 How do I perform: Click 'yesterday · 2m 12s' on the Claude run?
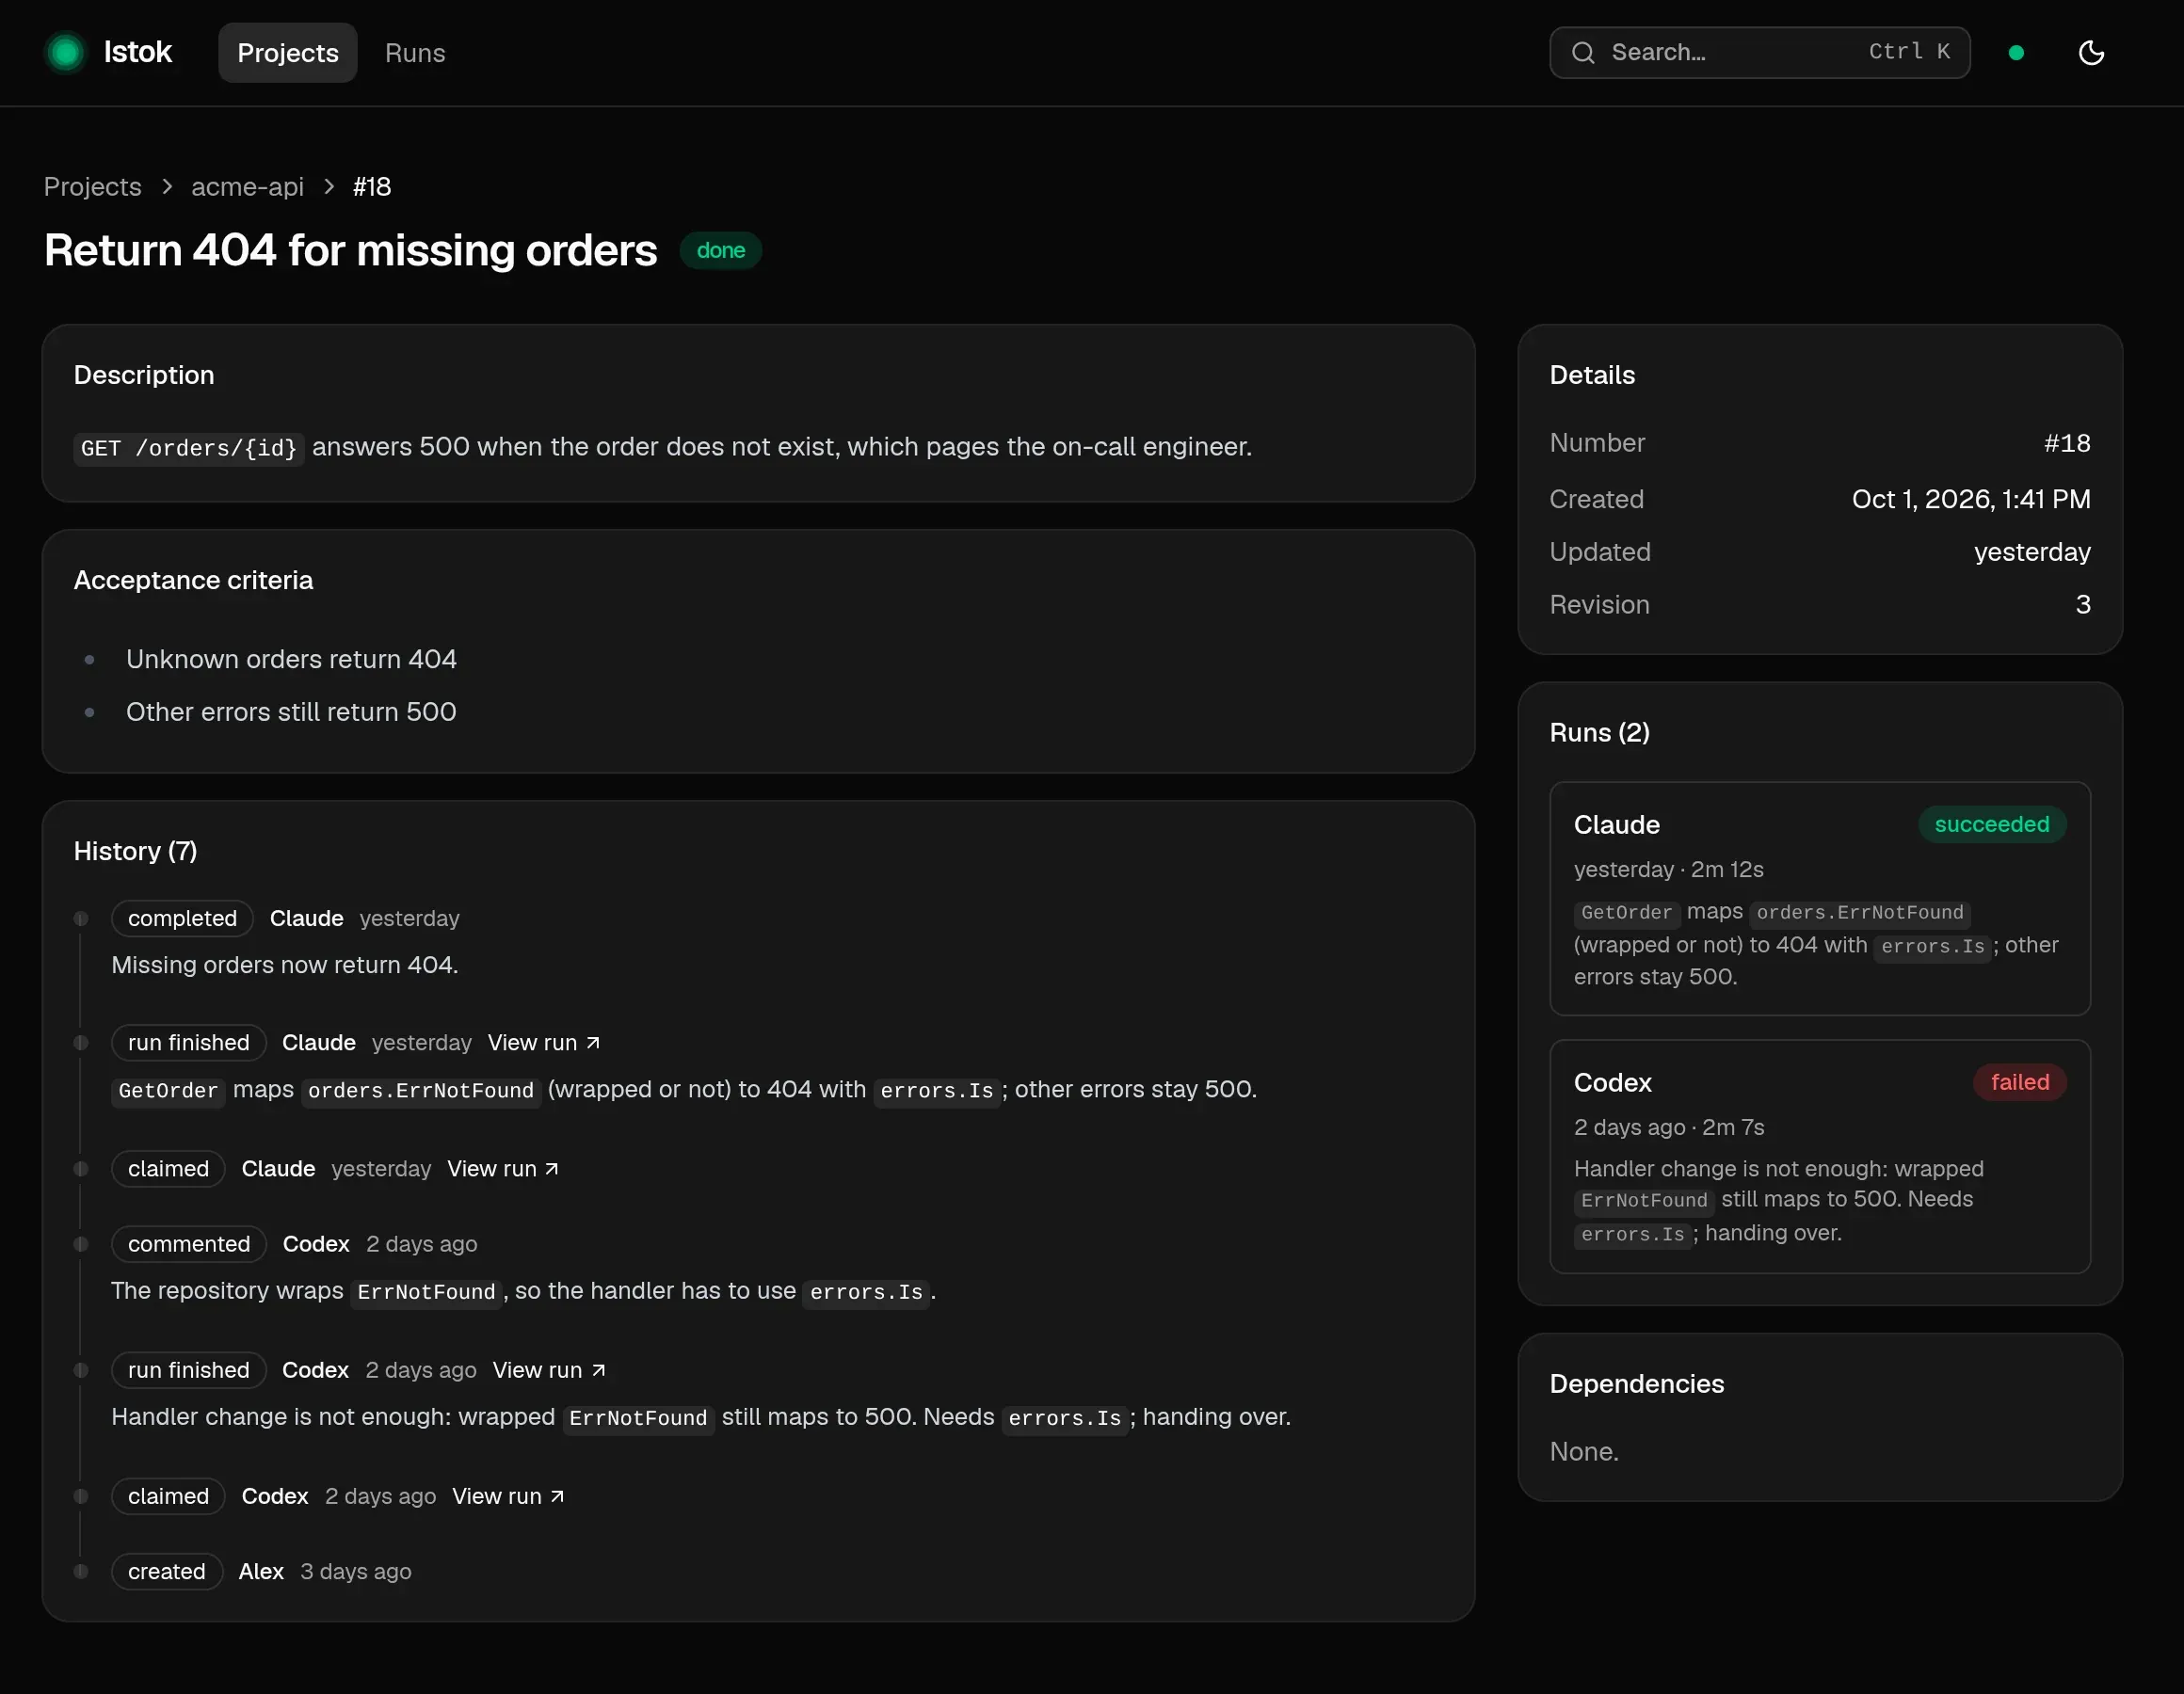1669,870
